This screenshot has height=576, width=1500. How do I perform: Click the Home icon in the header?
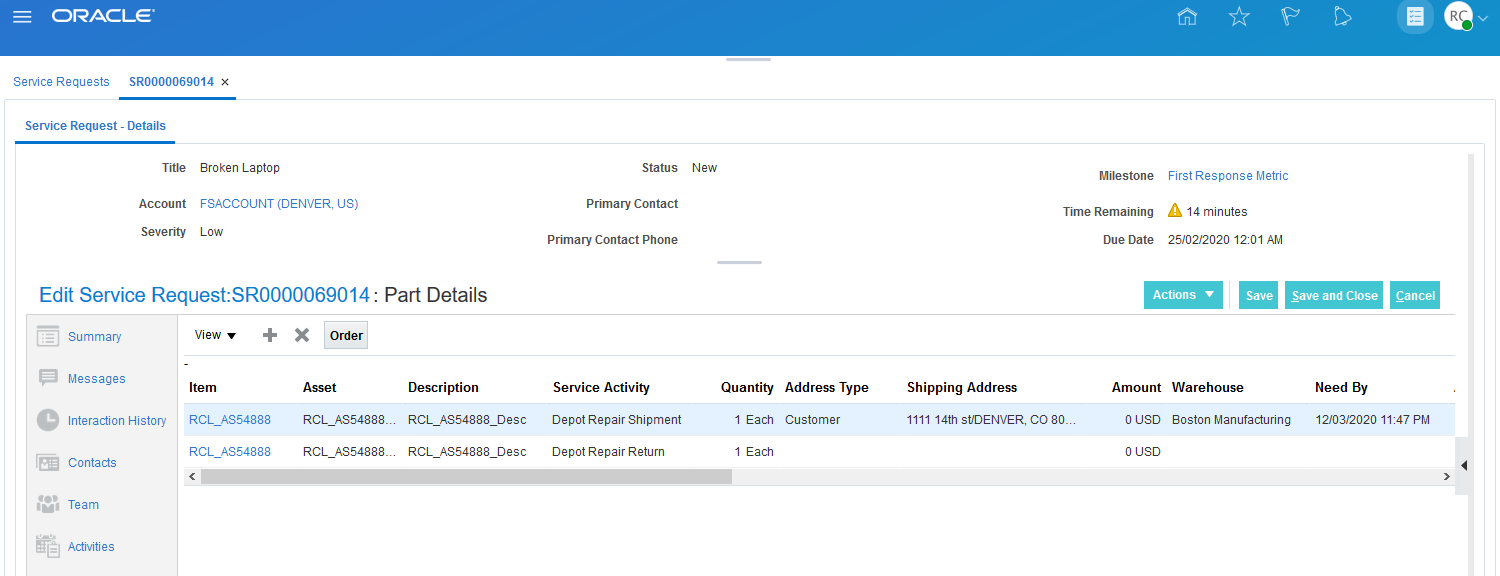pyautogui.click(x=1187, y=16)
